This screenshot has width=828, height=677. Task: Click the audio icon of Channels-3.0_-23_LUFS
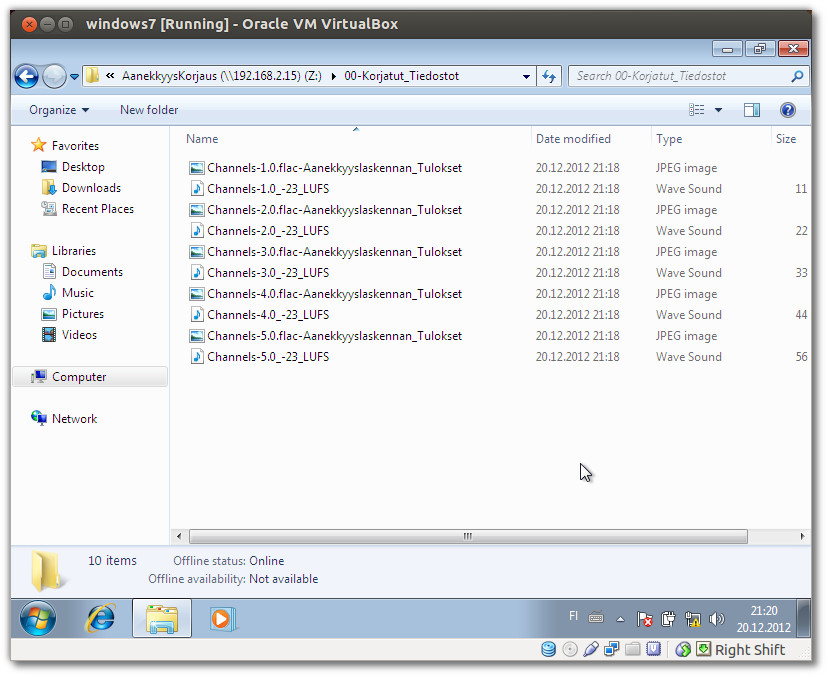(x=196, y=273)
